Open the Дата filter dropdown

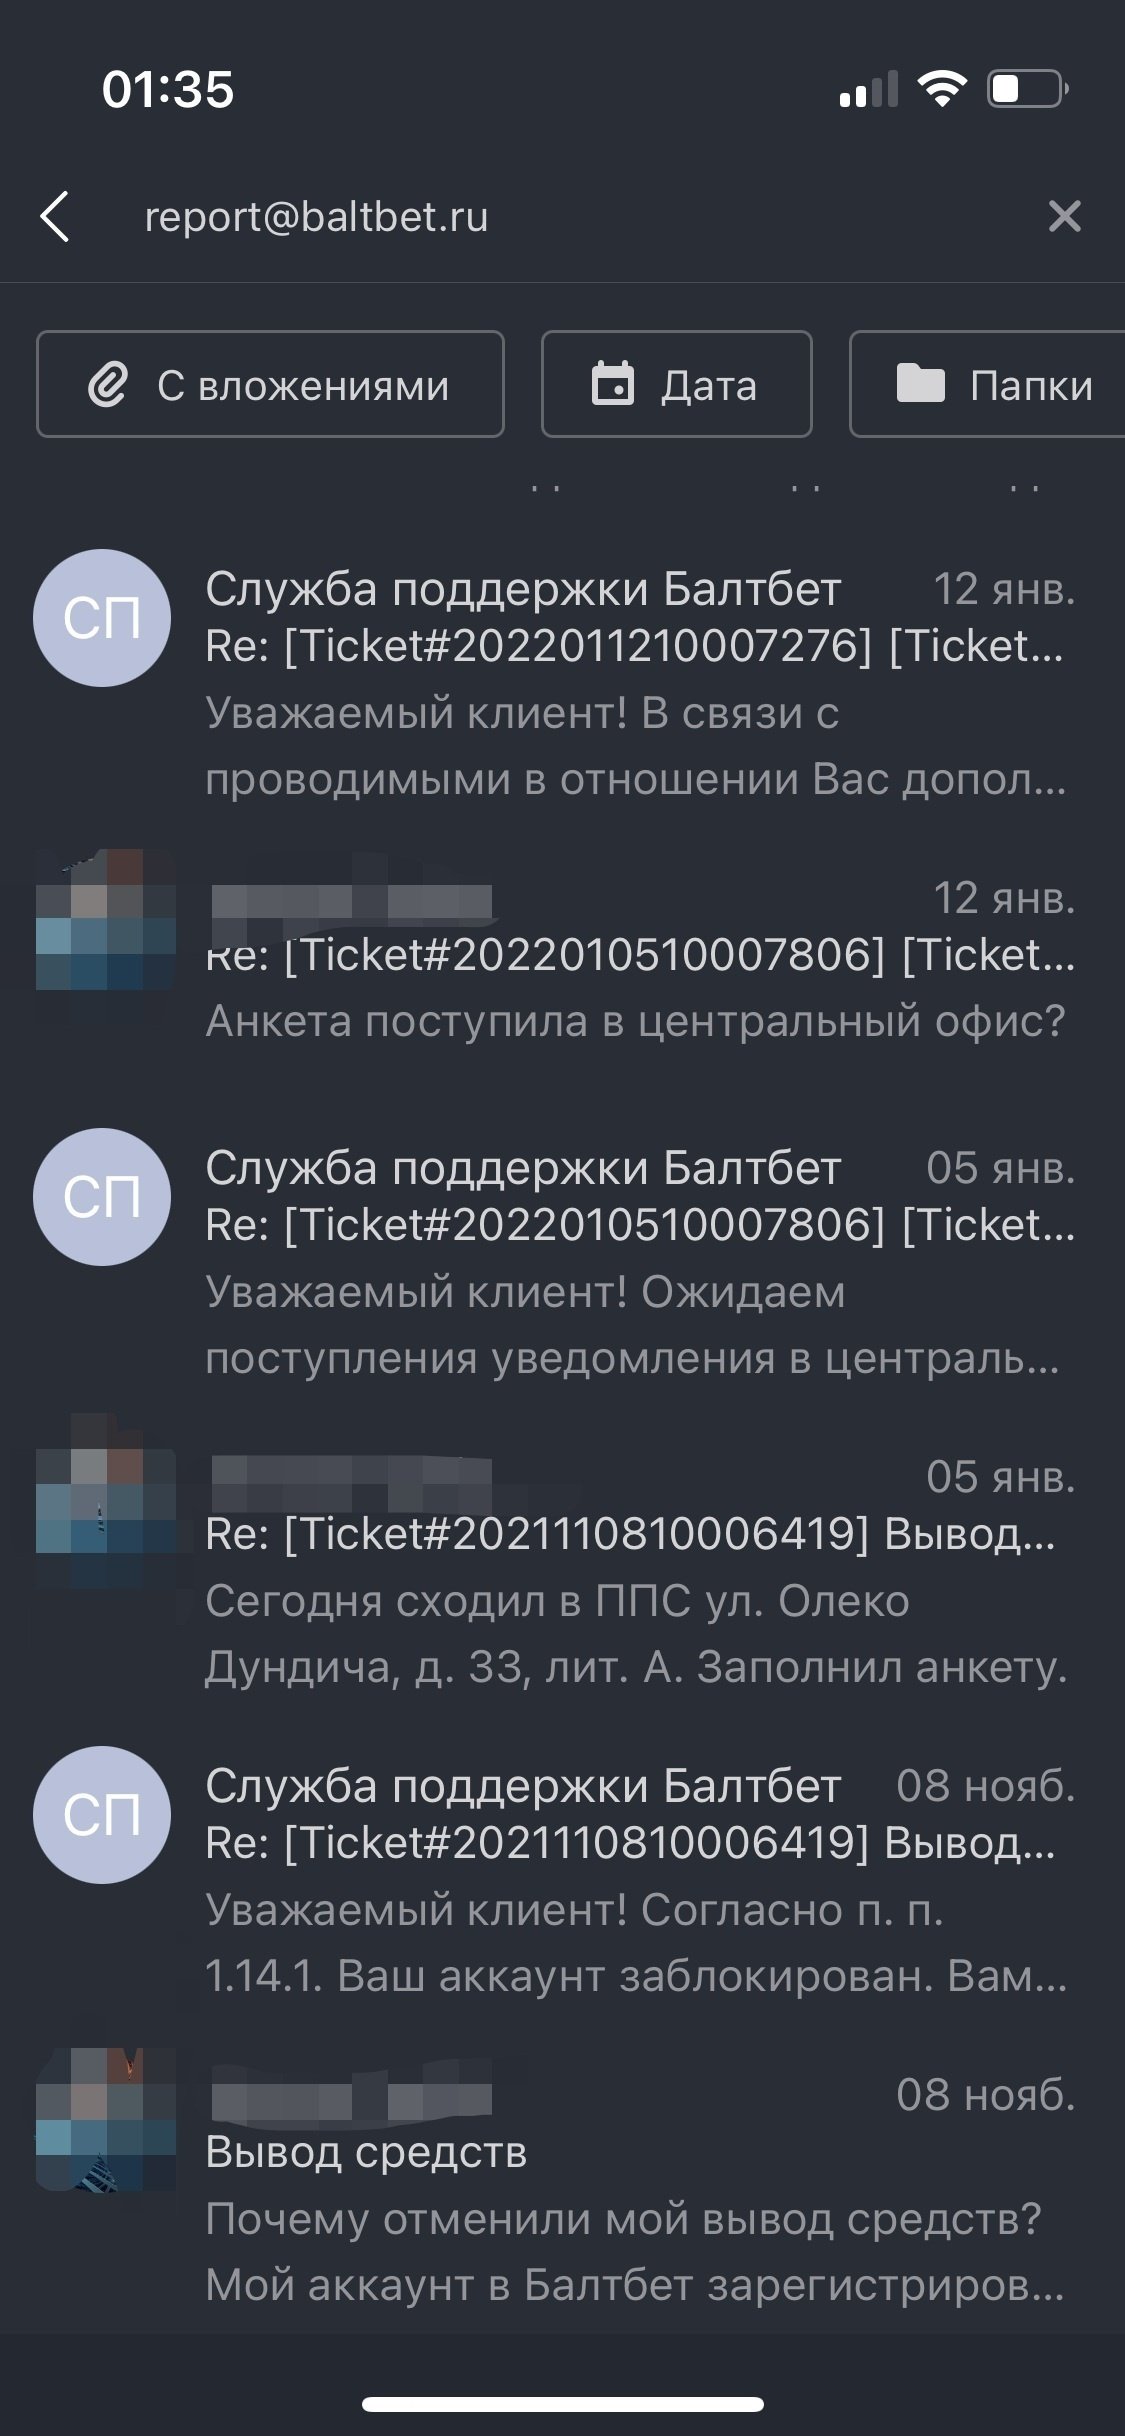click(676, 385)
